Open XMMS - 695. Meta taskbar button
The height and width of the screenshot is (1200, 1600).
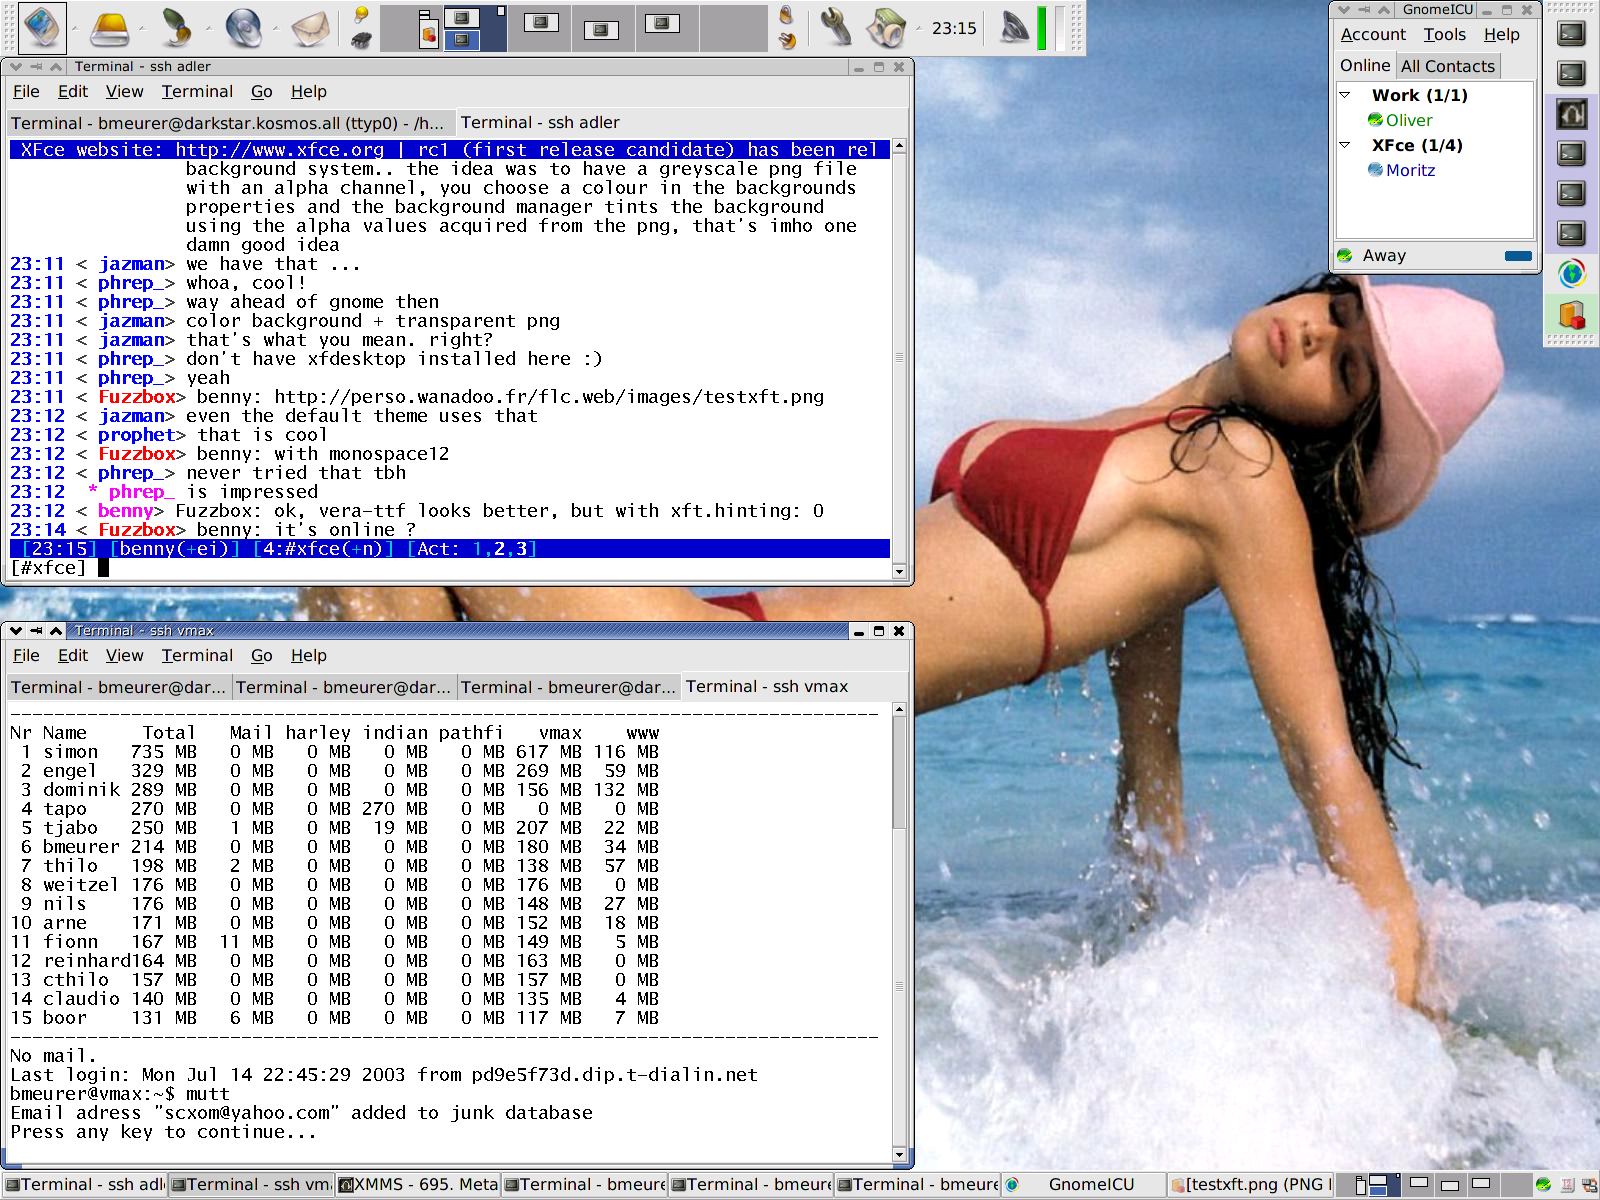pos(418,1185)
